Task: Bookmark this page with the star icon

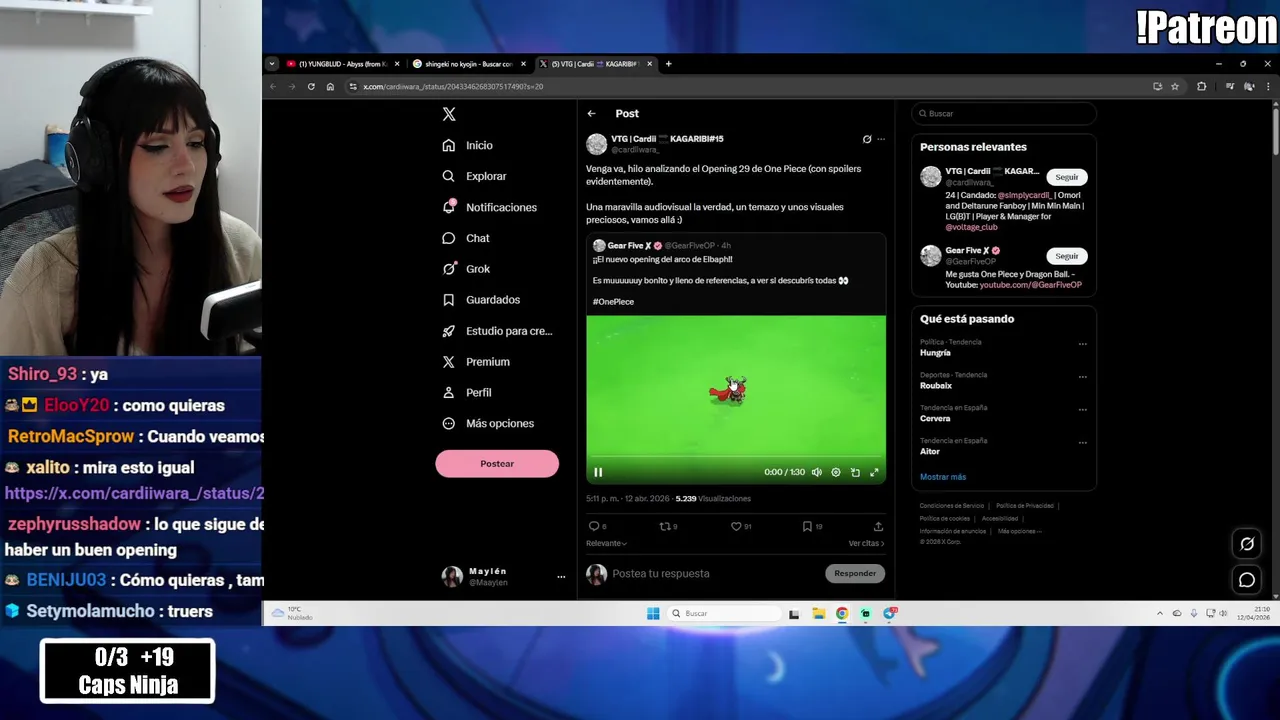Action: tap(1175, 87)
